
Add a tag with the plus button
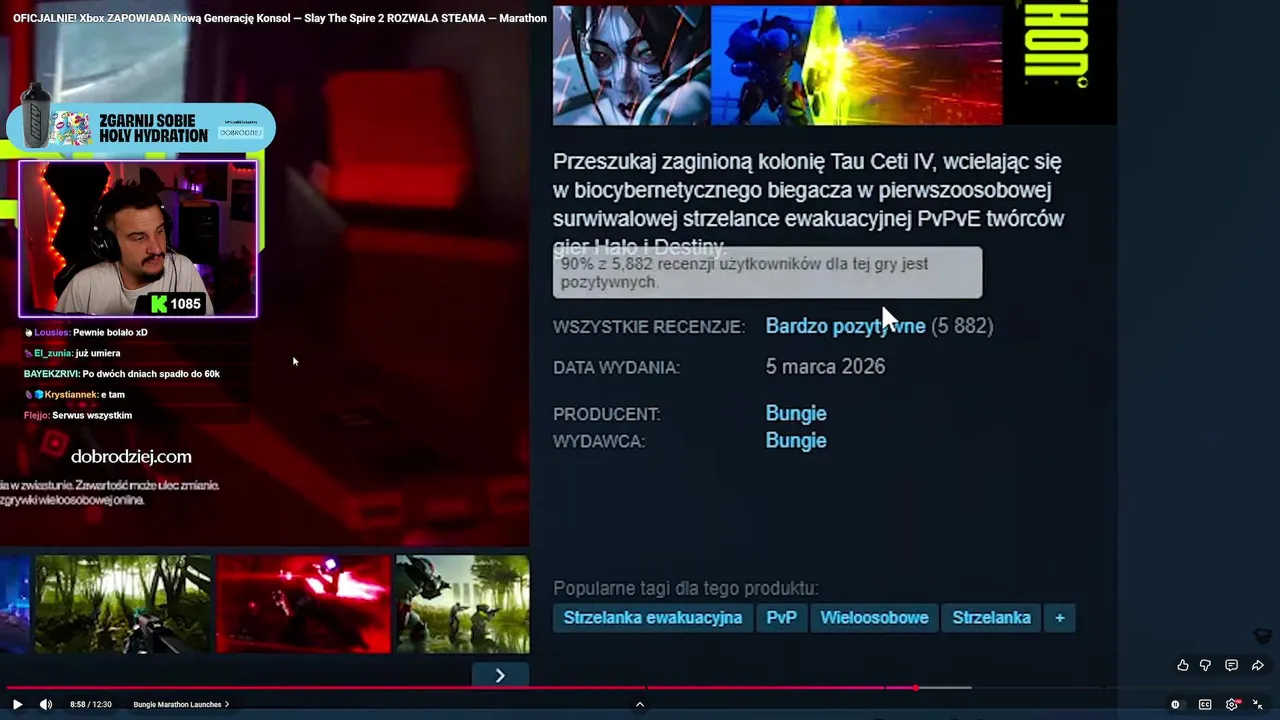pos(1060,617)
